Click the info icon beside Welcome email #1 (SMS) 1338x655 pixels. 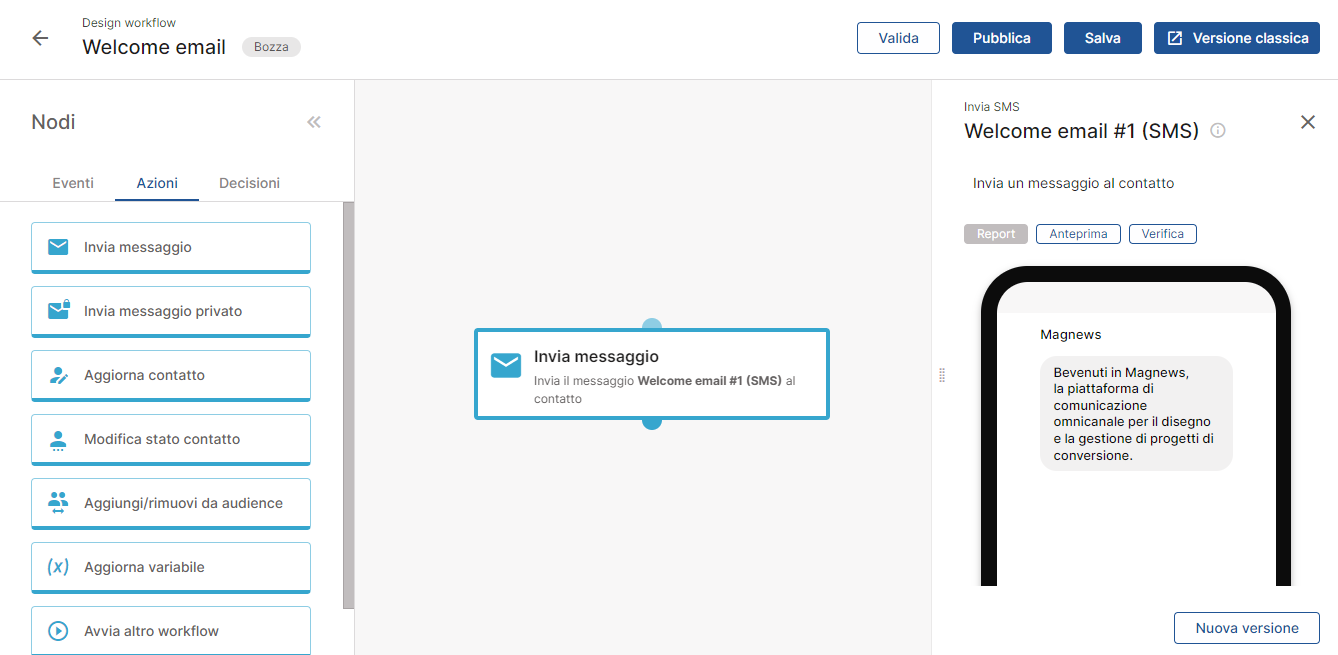coord(1218,131)
